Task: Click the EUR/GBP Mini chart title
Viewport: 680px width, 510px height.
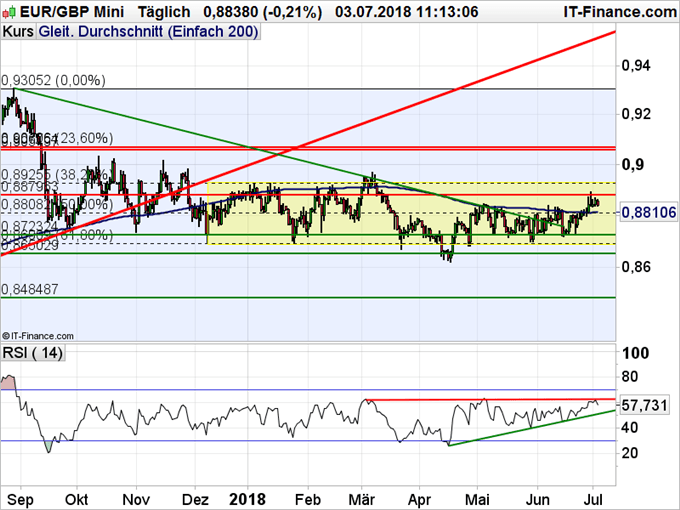Action: [72, 12]
